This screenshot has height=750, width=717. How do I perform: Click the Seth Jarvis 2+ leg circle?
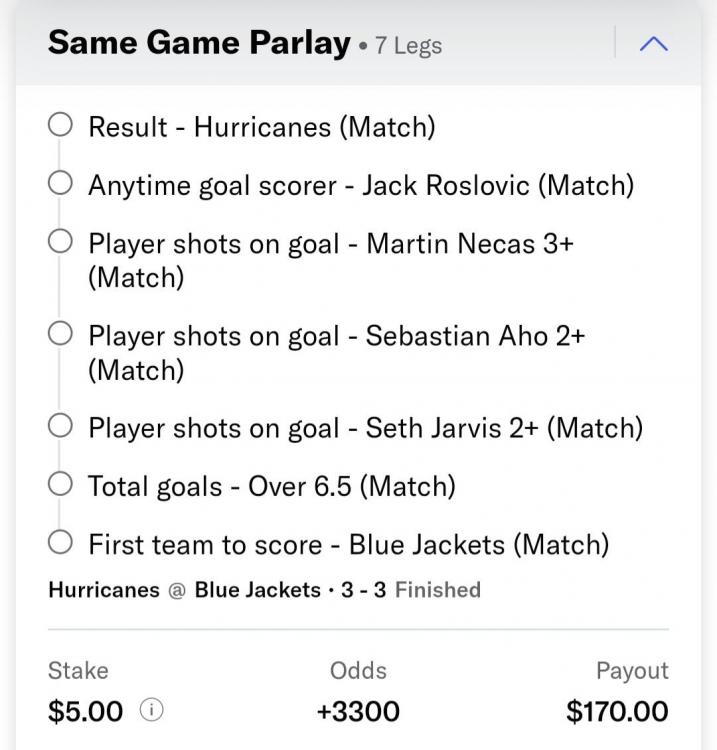pos(60,426)
